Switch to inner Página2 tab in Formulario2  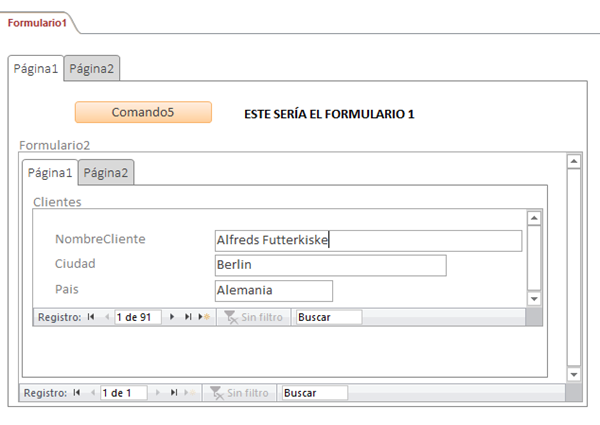pos(106,173)
